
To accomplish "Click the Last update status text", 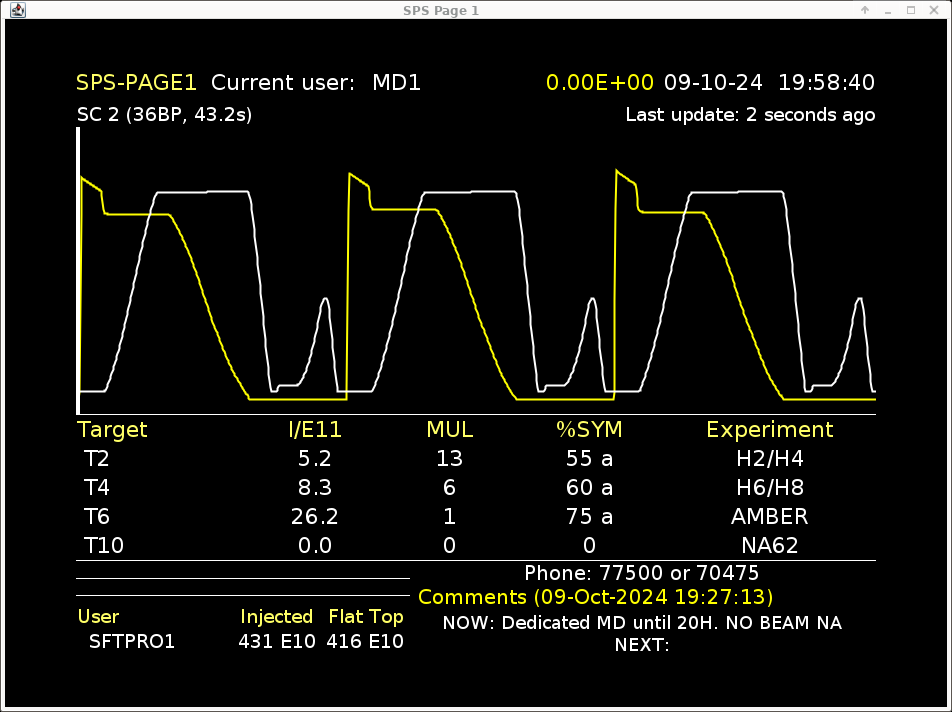I will [750, 115].
